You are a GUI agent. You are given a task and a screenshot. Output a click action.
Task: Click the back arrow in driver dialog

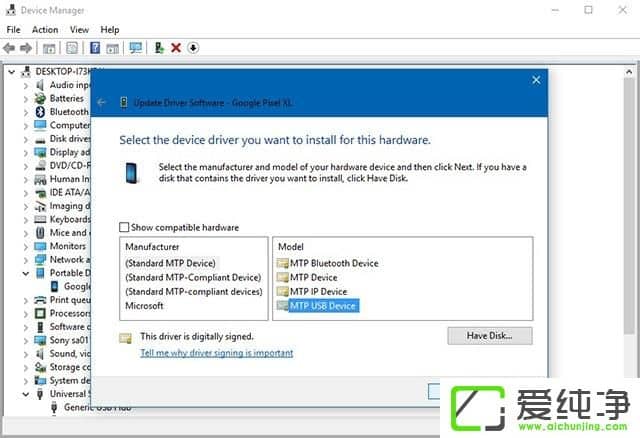pyautogui.click(x=102, y=102)
